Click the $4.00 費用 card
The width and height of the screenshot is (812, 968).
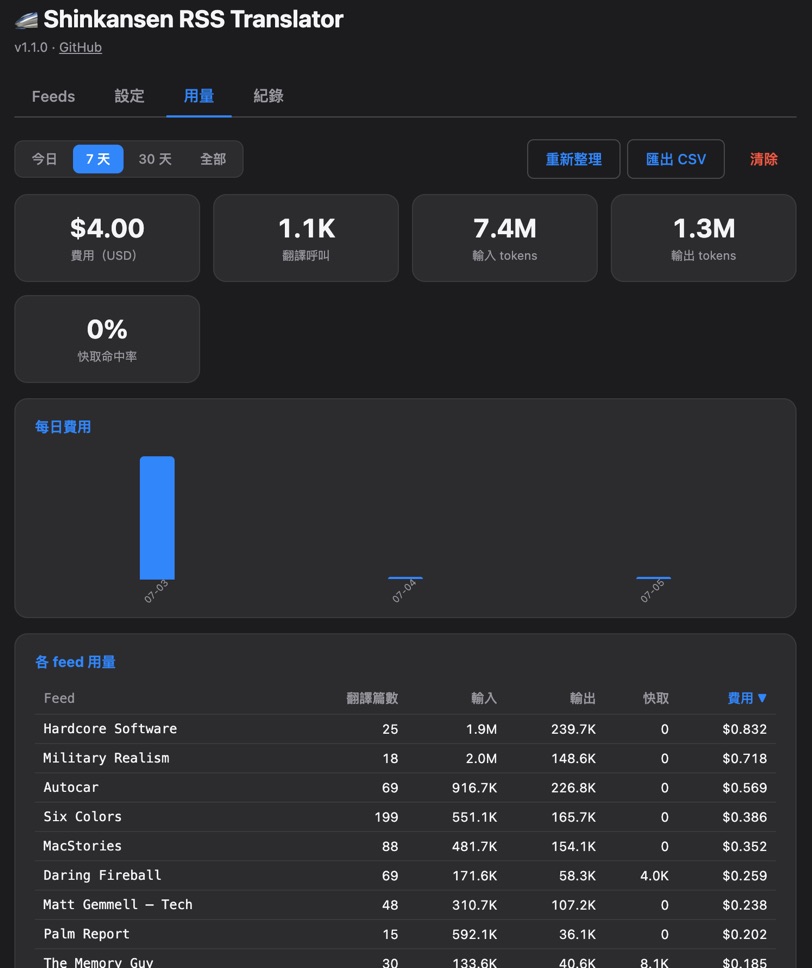point(107,238)
